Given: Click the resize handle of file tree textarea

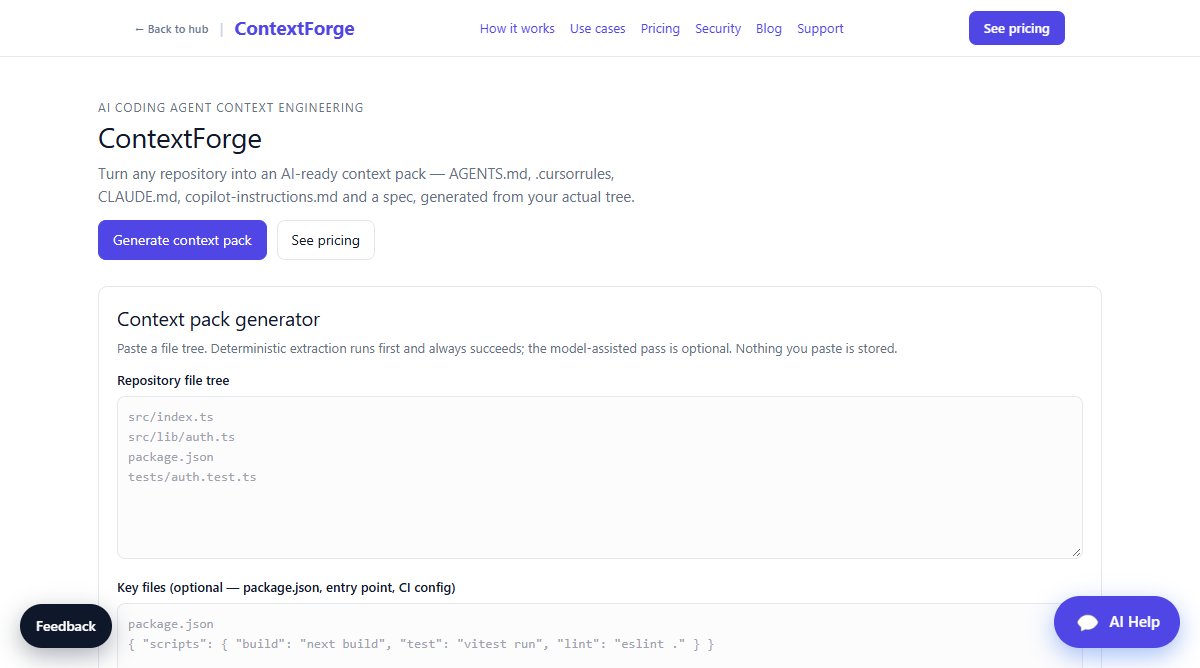Looking at the screenshot, I should point(1076,552).
